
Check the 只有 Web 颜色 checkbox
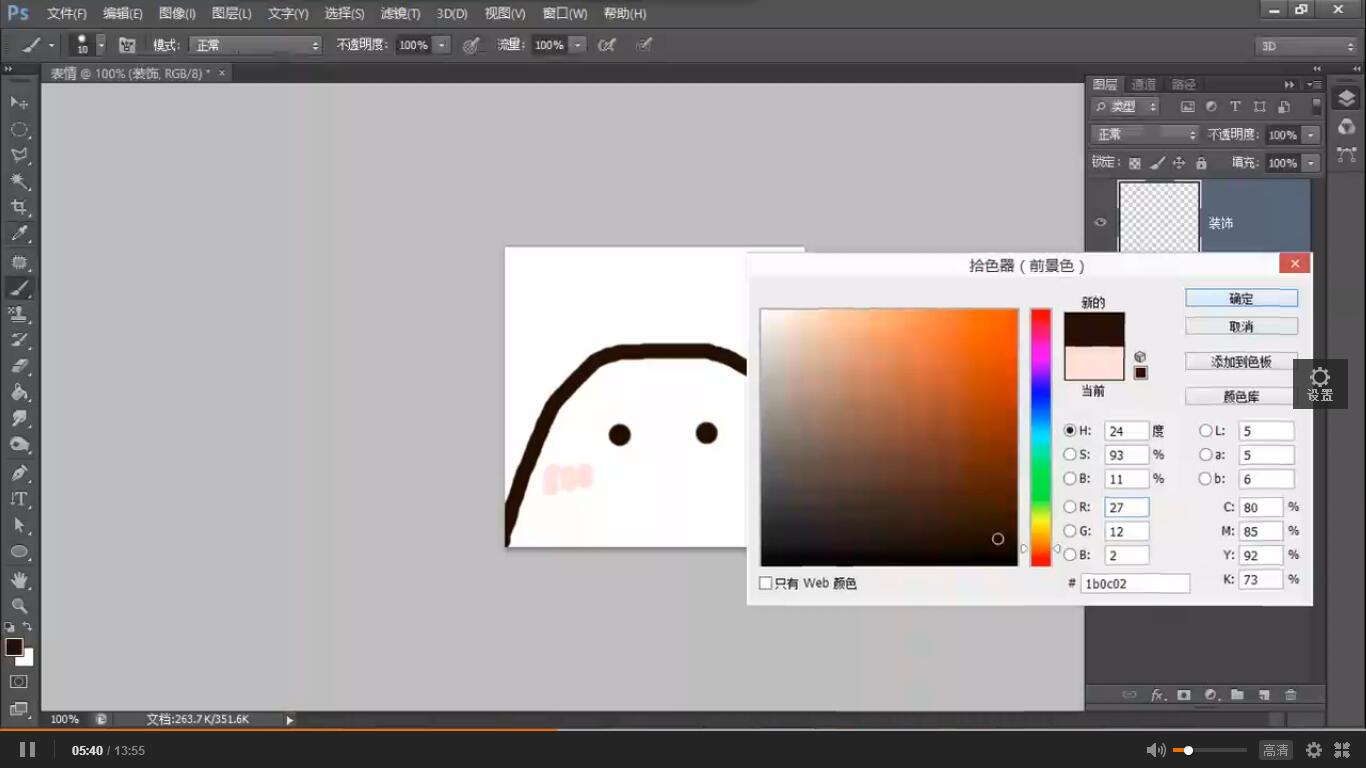tap(766, 583)
